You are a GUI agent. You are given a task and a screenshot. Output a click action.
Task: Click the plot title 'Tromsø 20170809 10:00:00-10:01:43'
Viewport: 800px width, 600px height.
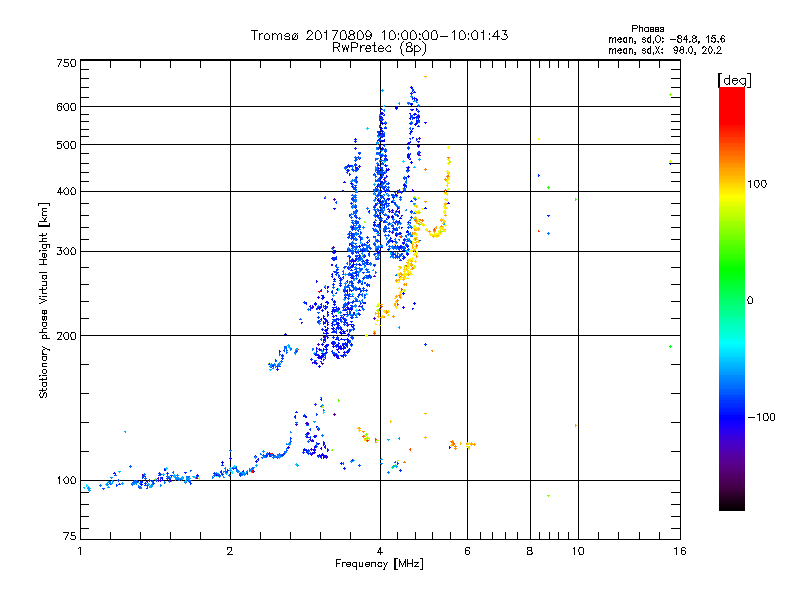click(379, 35)
